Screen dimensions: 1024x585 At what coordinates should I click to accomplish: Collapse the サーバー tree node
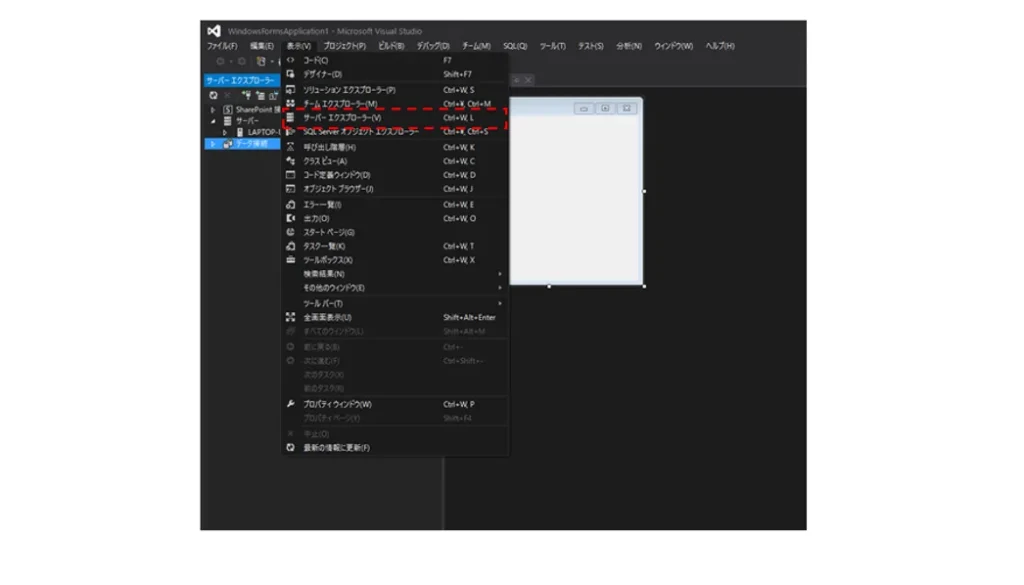click(213, 121)
